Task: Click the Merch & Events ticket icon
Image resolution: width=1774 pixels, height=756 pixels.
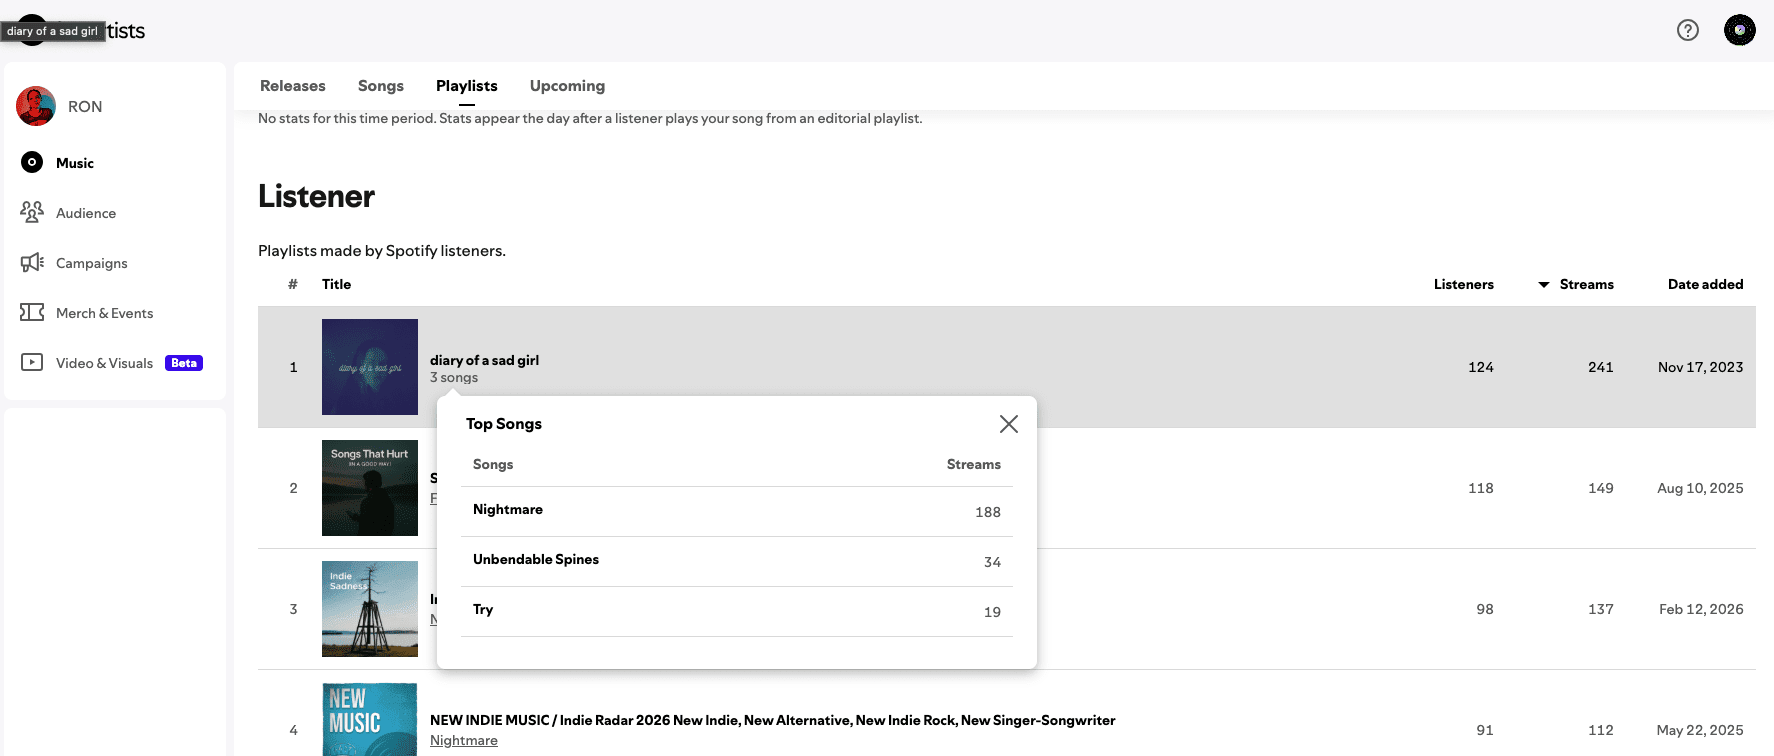Action: click(x=32, y=312)
